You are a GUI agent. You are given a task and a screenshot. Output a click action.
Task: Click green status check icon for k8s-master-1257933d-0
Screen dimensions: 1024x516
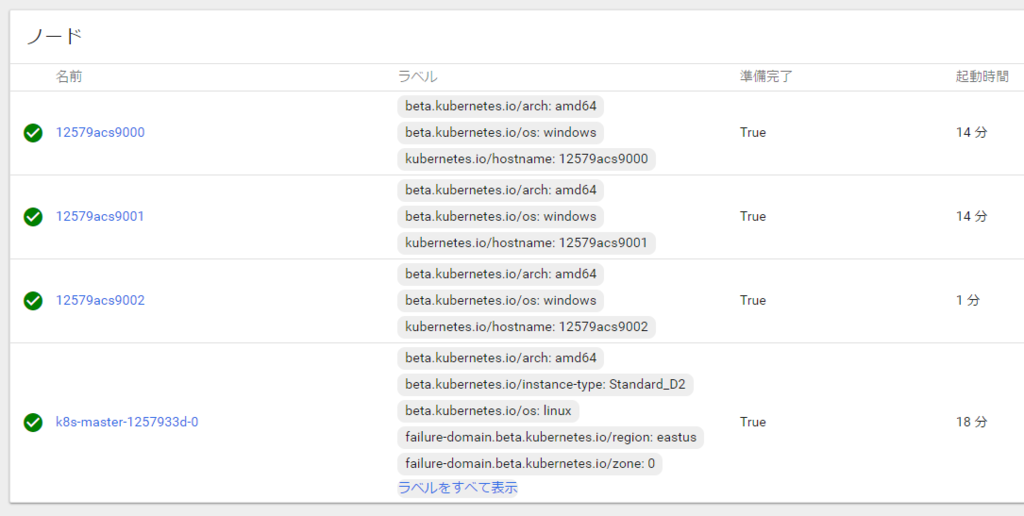(x=33, y=422)
